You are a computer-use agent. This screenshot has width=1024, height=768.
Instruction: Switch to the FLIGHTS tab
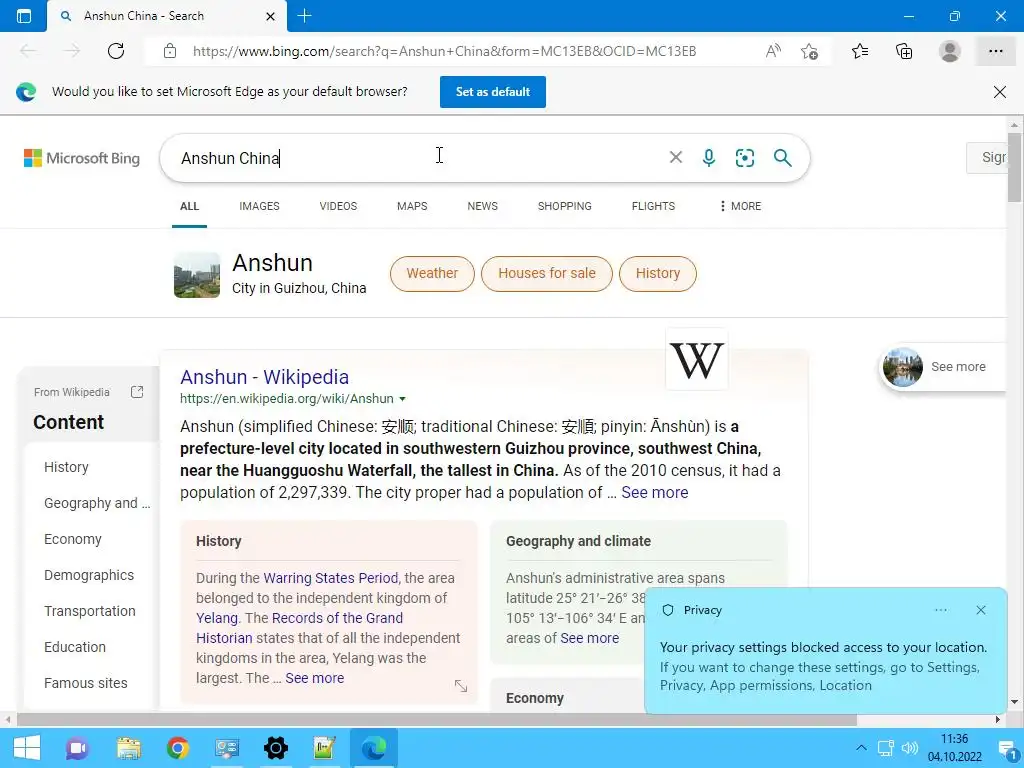(x=653, y=206)
